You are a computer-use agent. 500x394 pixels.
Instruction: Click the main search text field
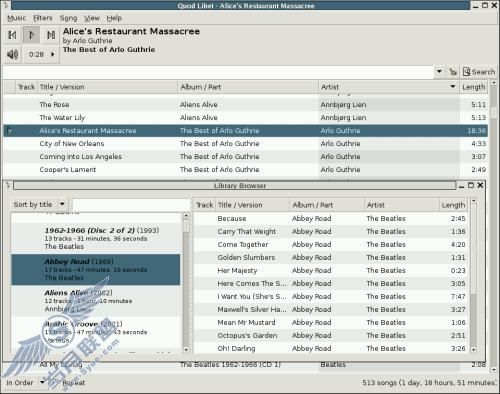(218, 72)
